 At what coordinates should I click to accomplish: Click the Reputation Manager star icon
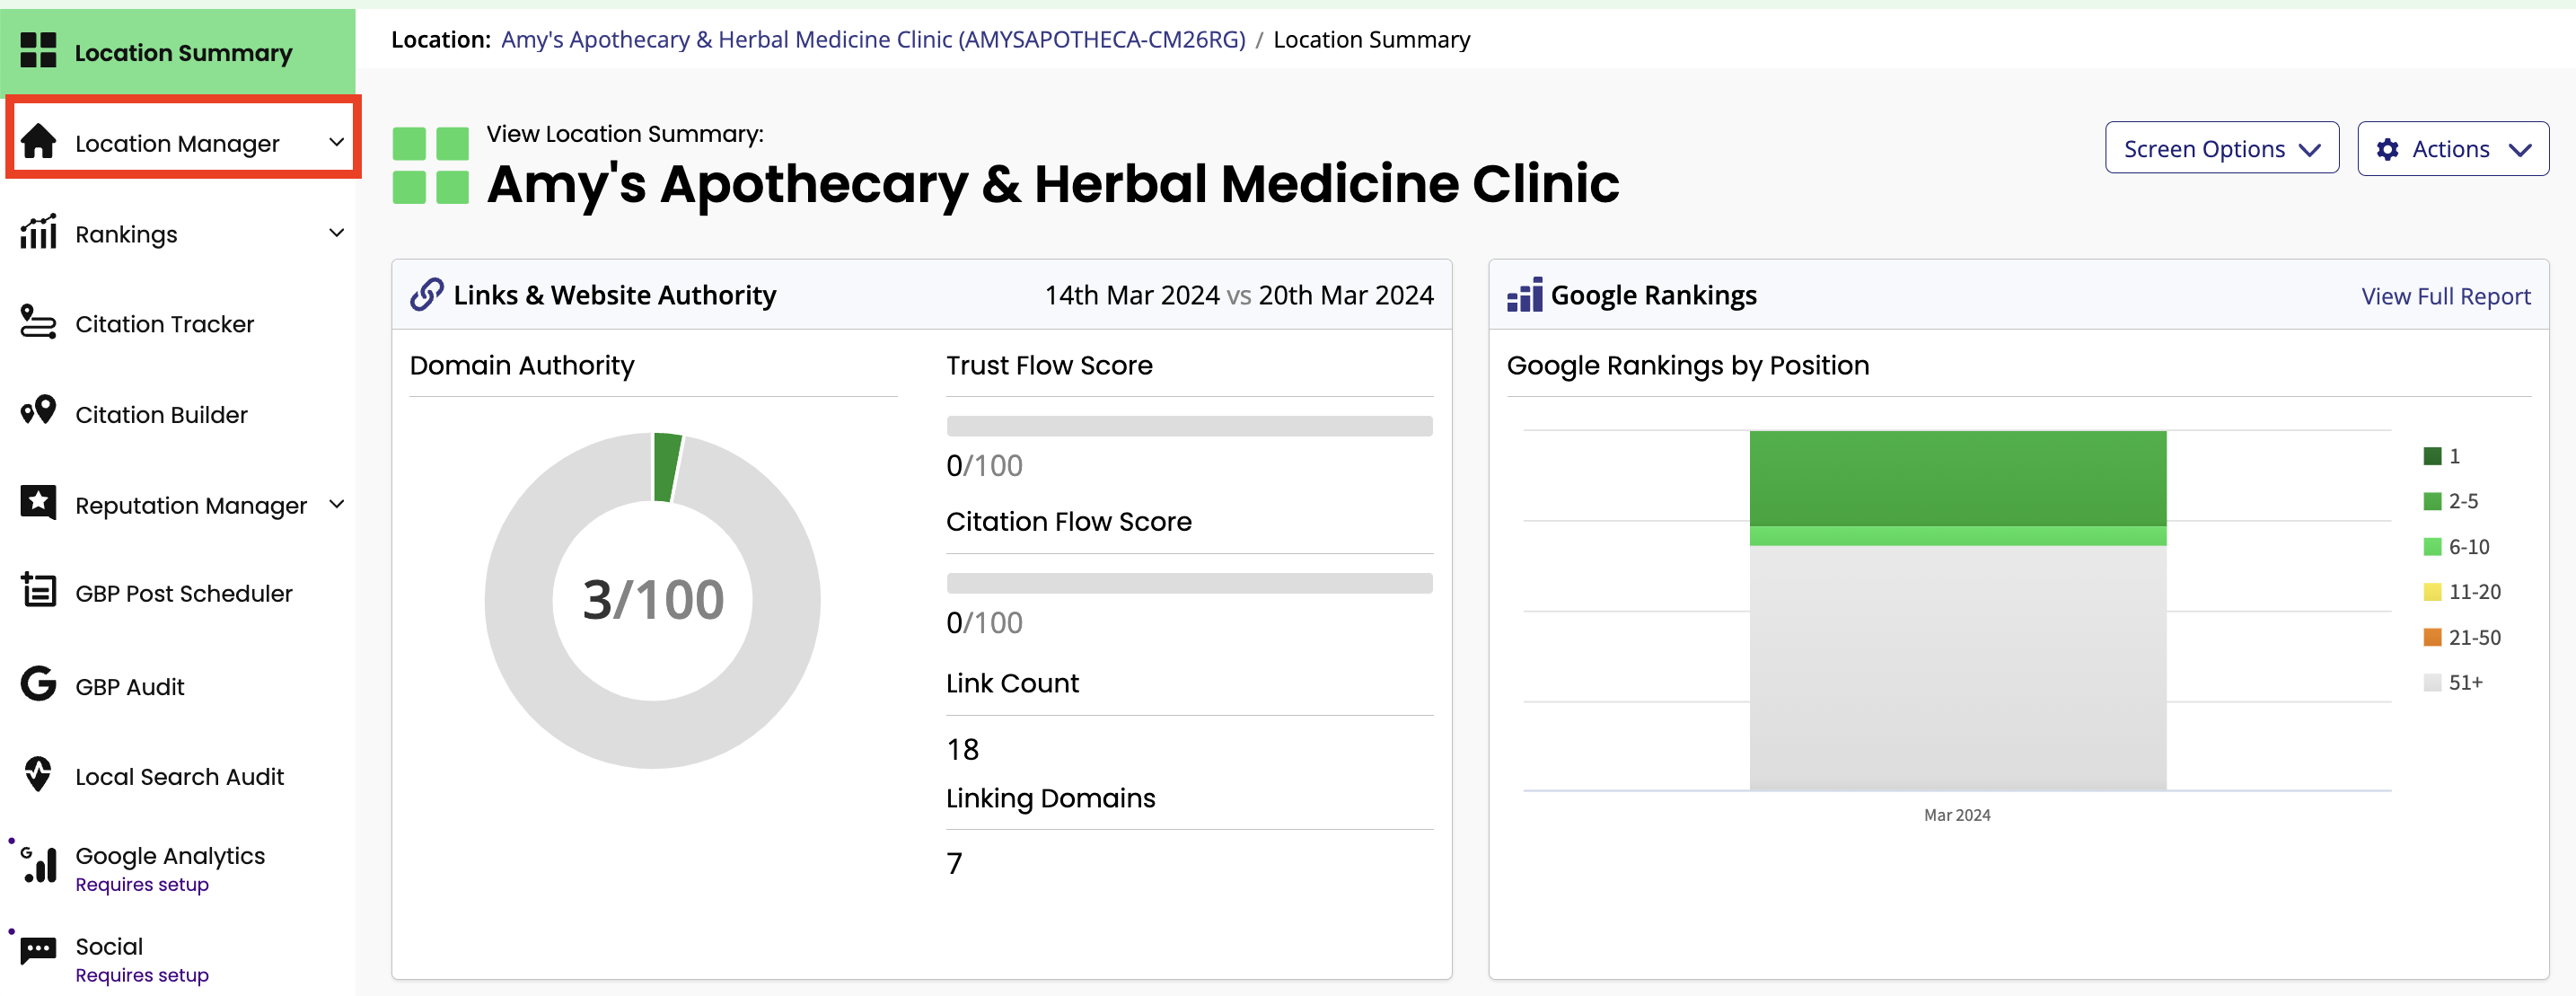(38, 502)
